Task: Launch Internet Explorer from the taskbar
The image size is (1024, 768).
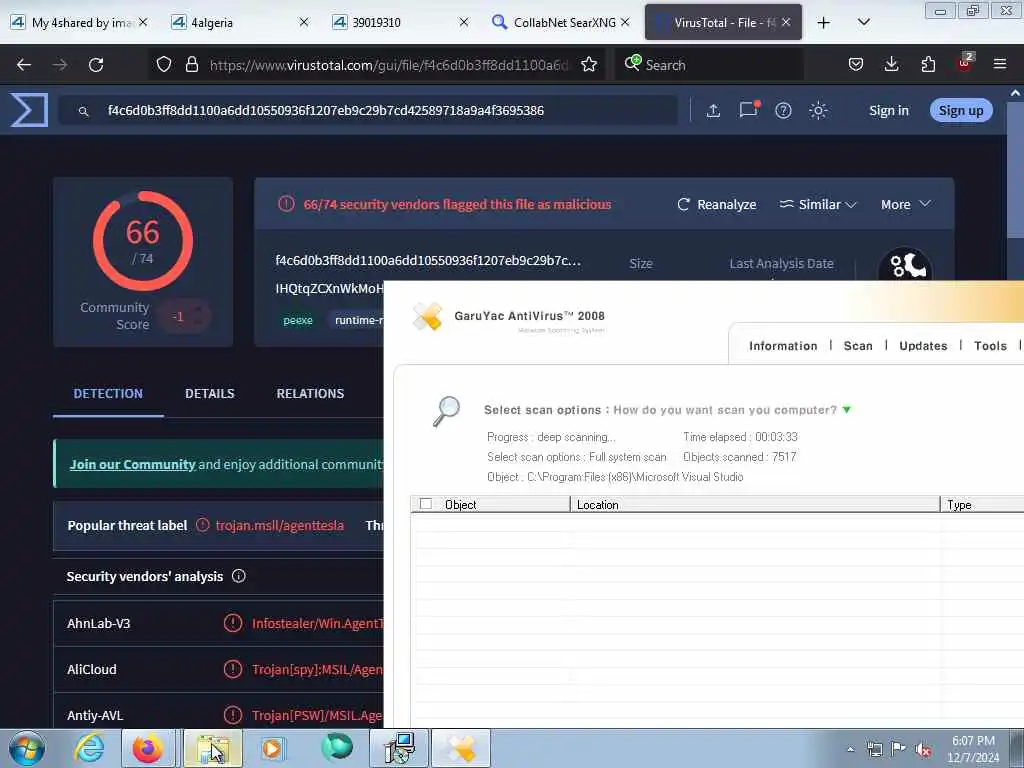Action: pyautogui.click(x=89, y=748)
